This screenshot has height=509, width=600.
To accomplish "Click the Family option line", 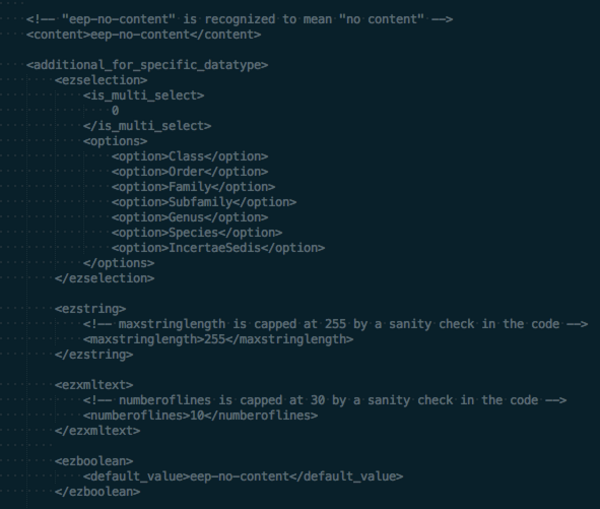I will pyautogui.click(x=193, y=187).
